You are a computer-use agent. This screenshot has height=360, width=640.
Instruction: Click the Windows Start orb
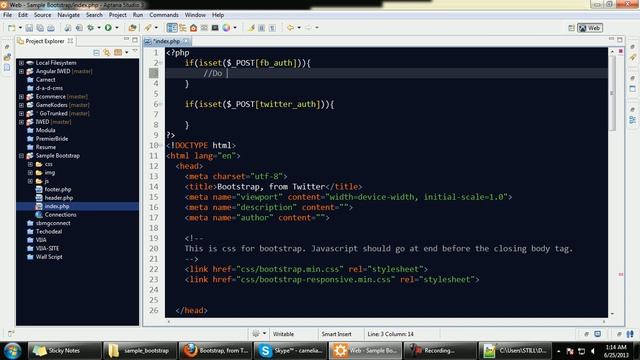click(x=13, y=351)
